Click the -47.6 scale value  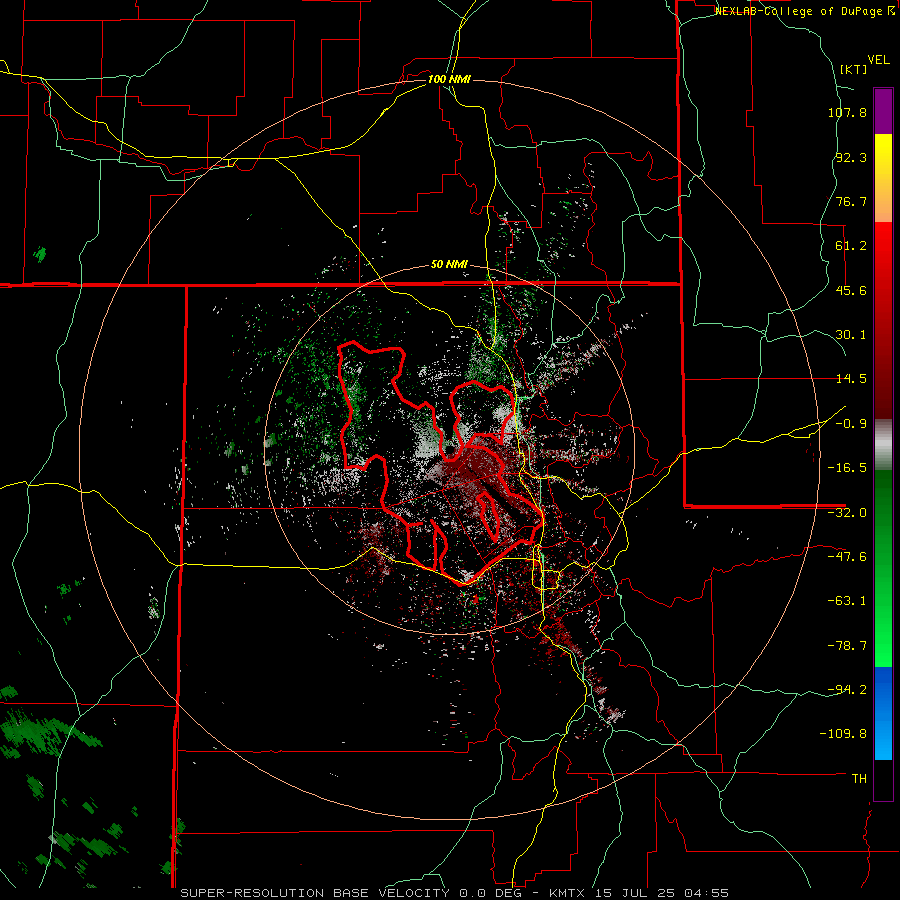[847, 557]
